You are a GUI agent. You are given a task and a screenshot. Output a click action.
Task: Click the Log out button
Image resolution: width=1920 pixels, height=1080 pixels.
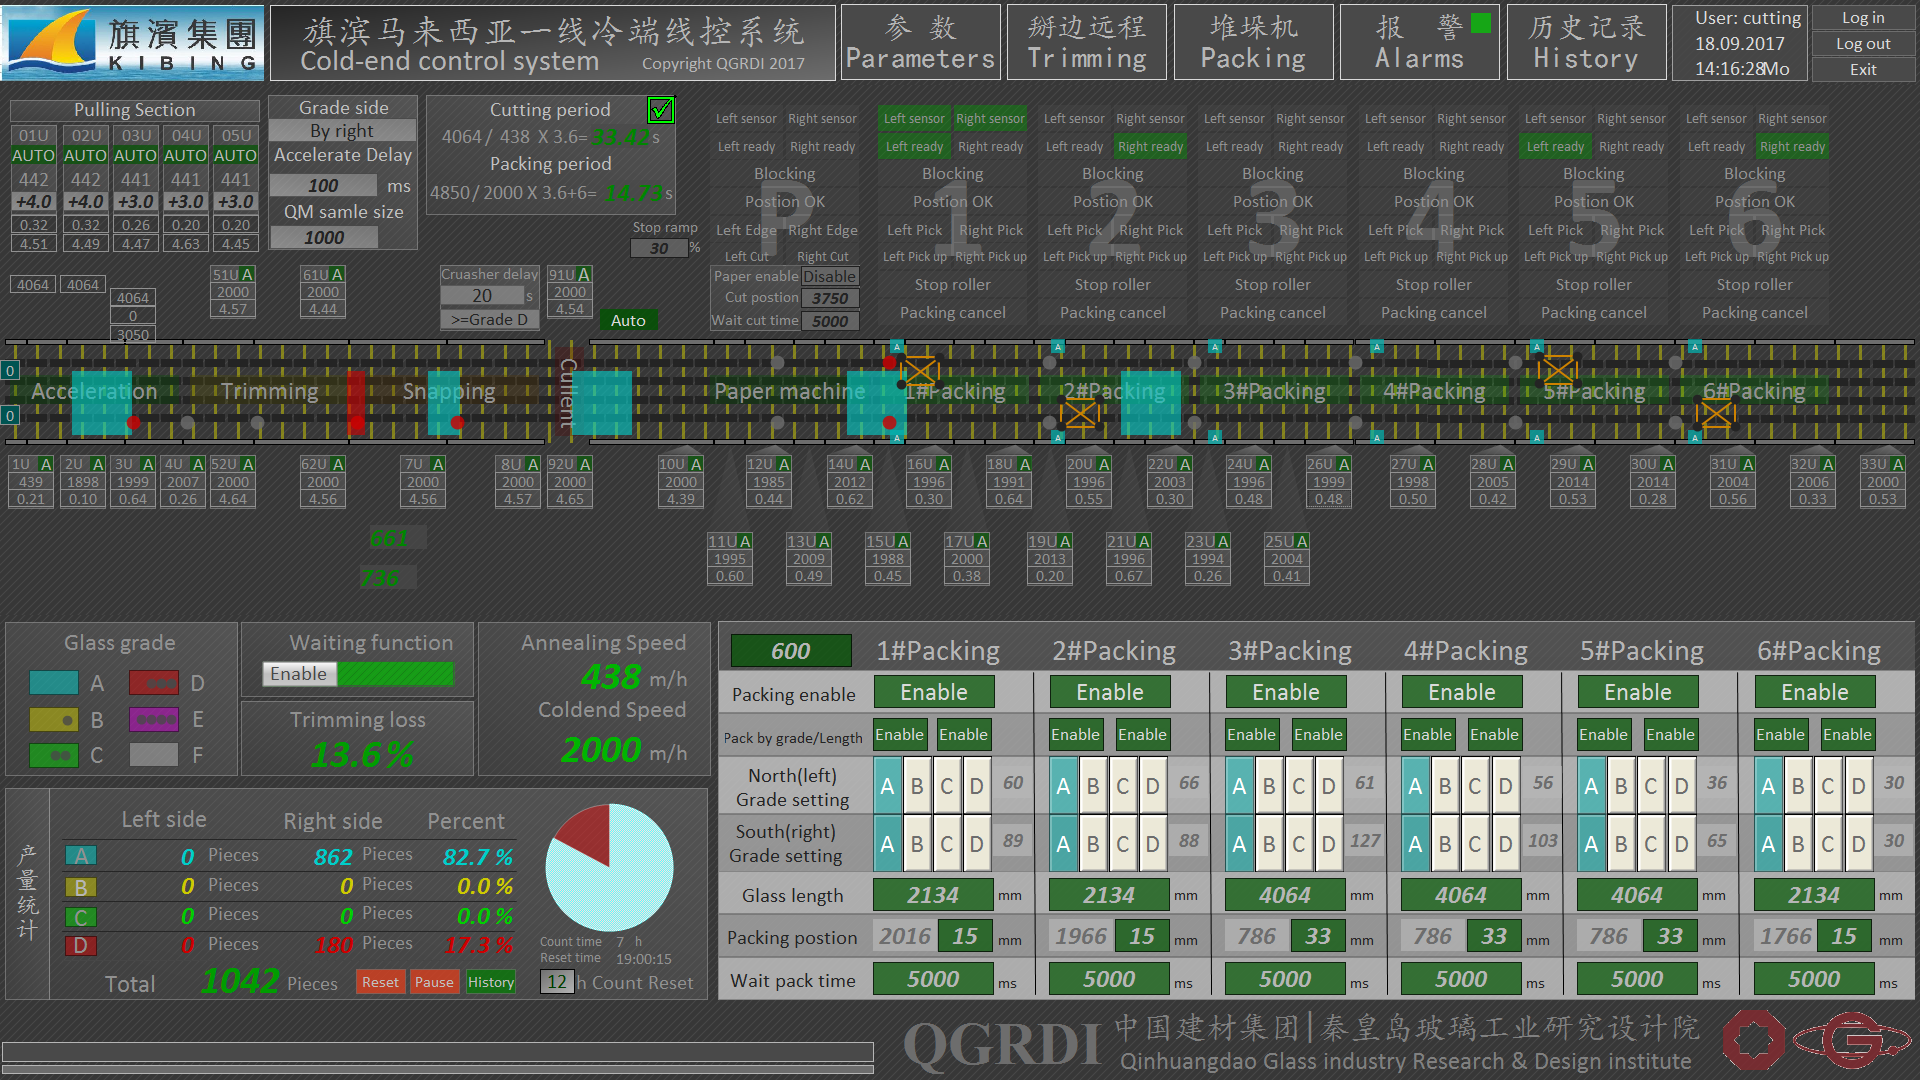pyautogui.click(x=1862, y=44)
